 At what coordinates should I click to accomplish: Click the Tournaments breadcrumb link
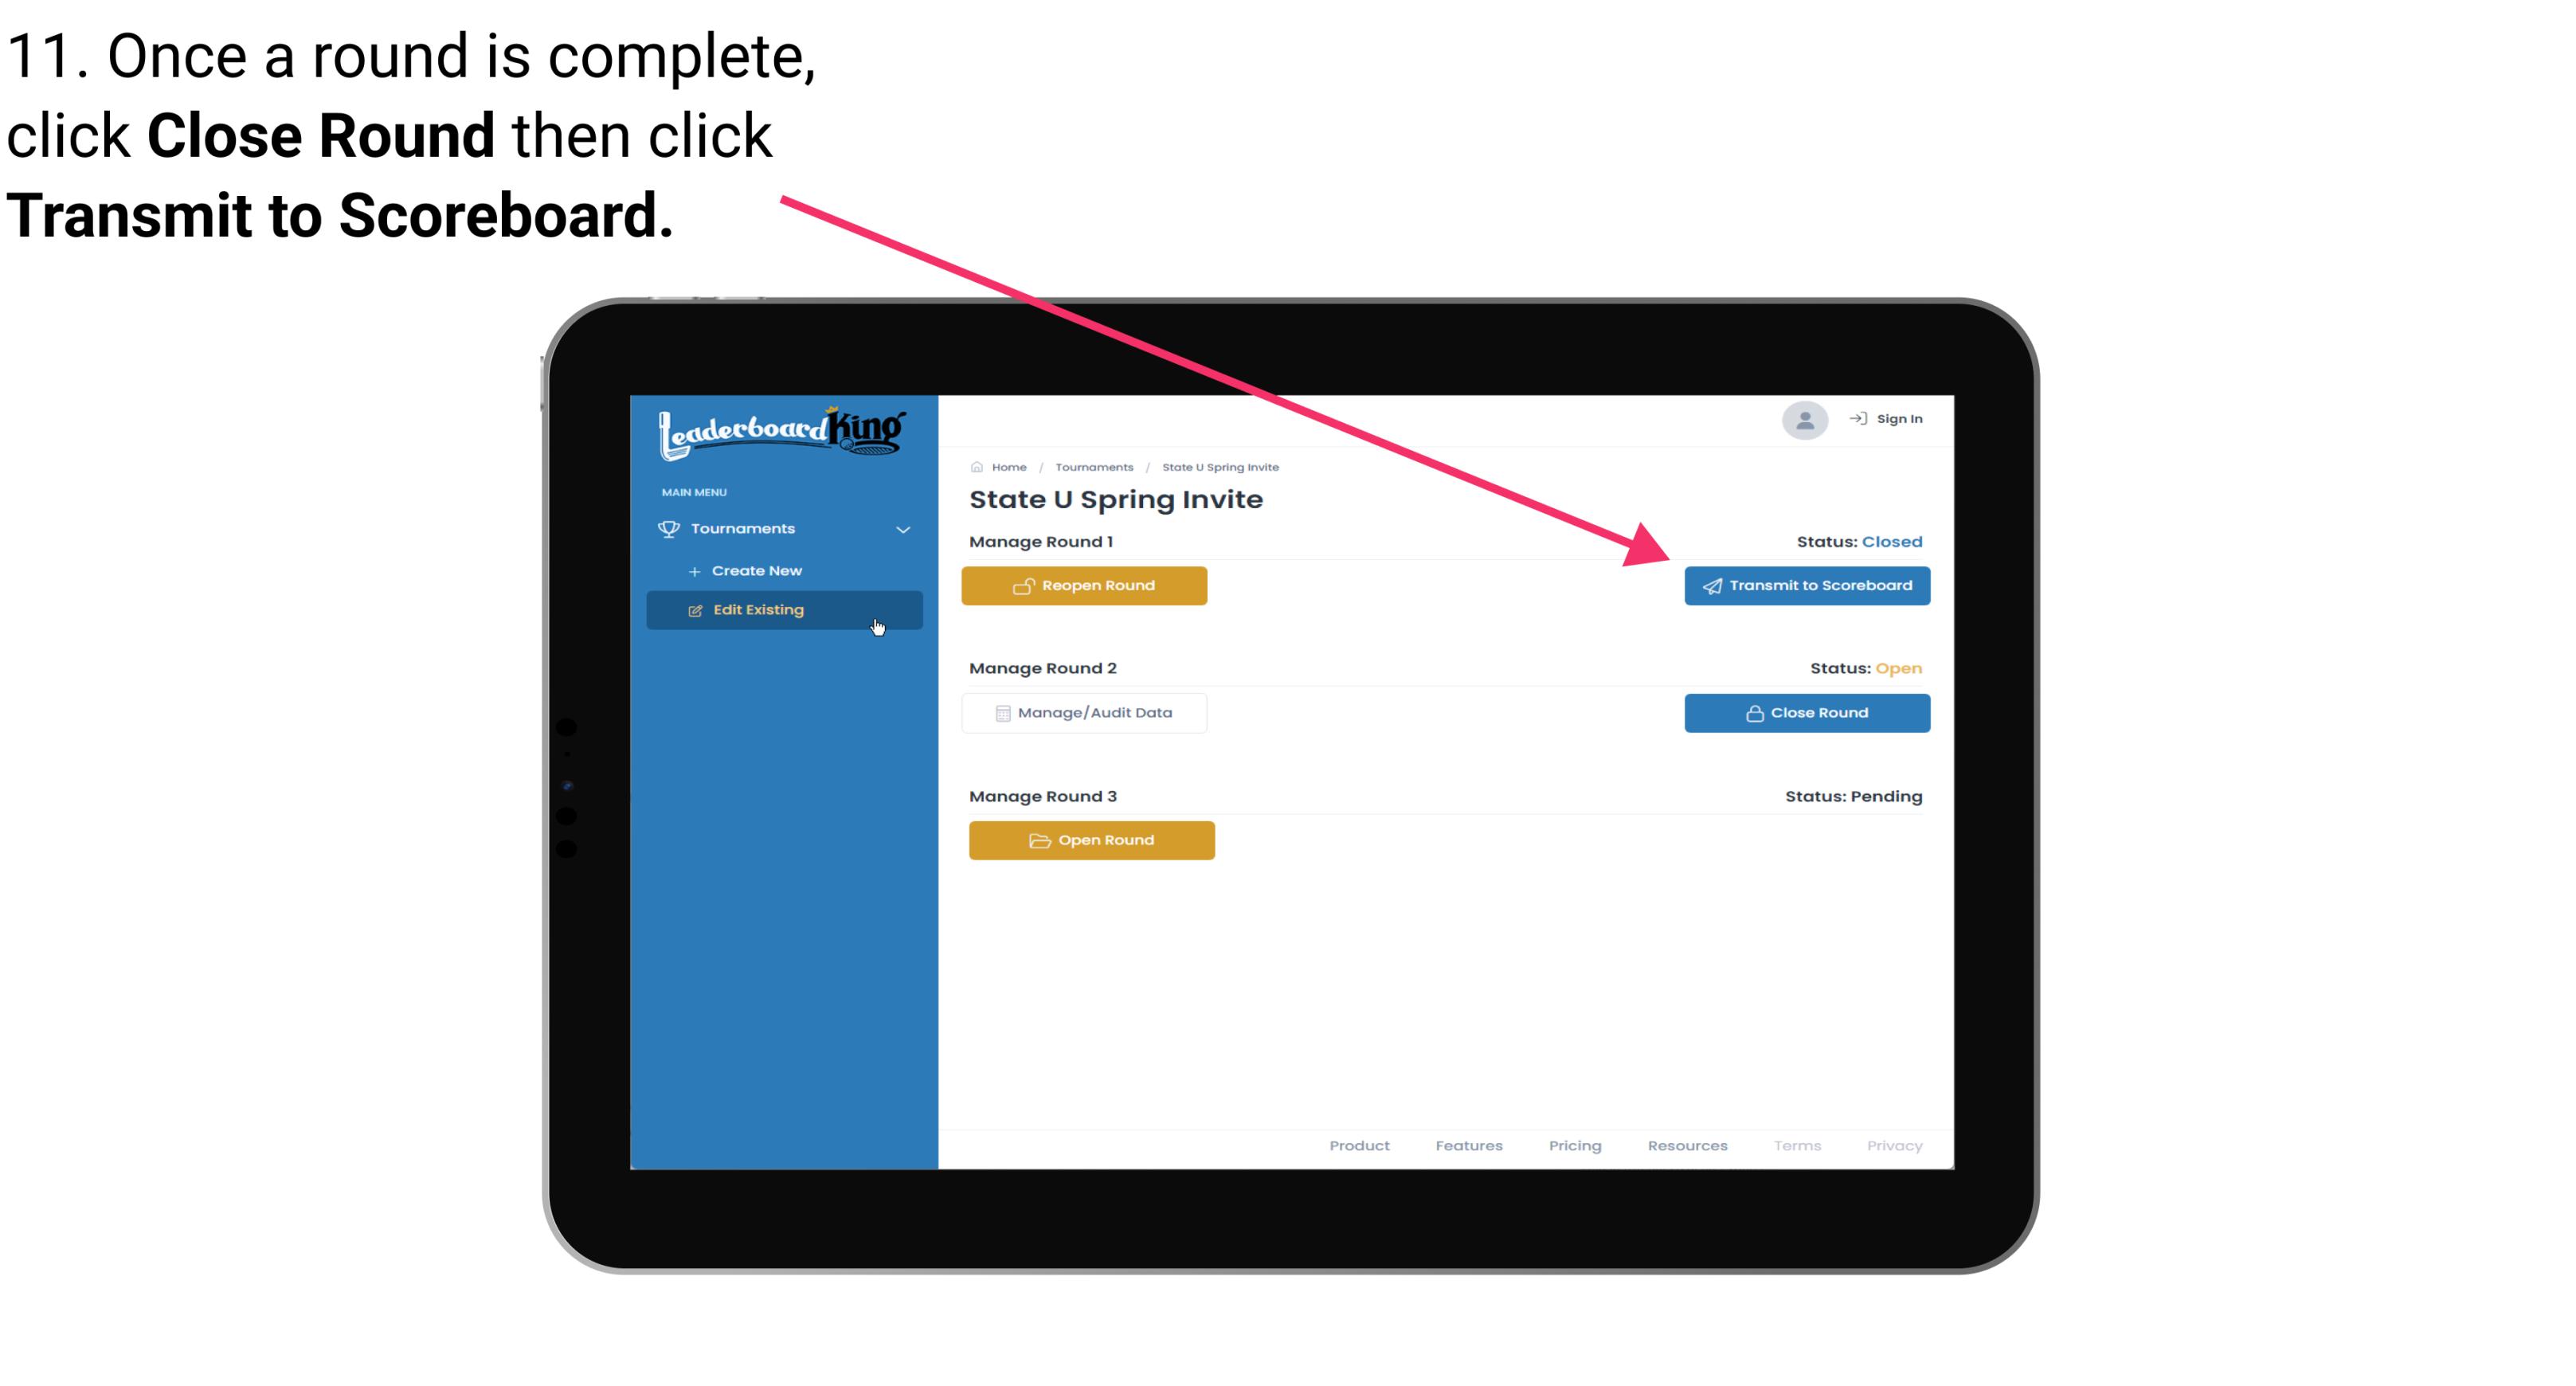click(x=1092, y=466)
